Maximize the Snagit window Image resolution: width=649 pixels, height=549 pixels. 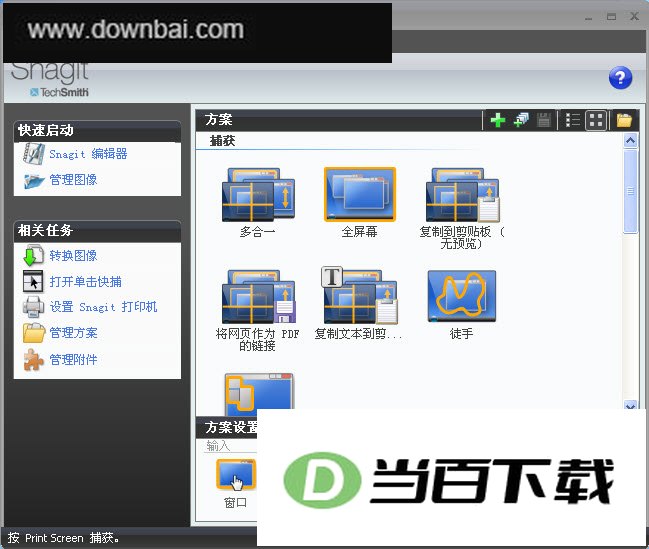click(x=611, y=17)
